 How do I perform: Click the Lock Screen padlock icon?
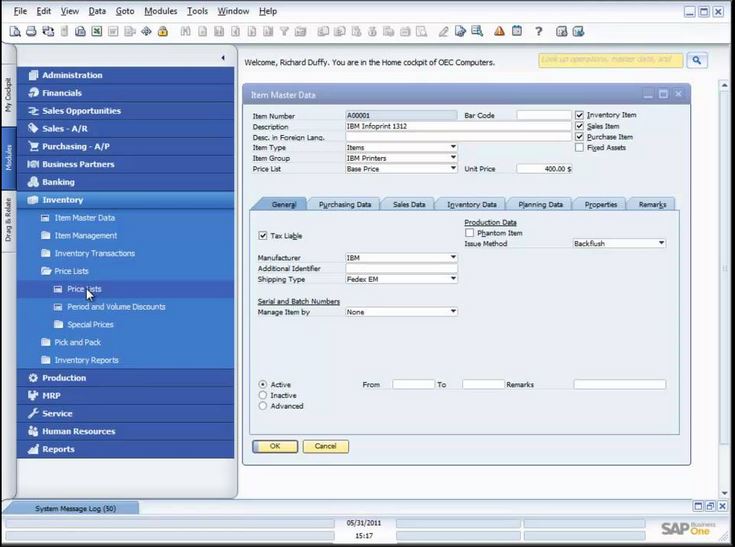(x=163, y=31)
